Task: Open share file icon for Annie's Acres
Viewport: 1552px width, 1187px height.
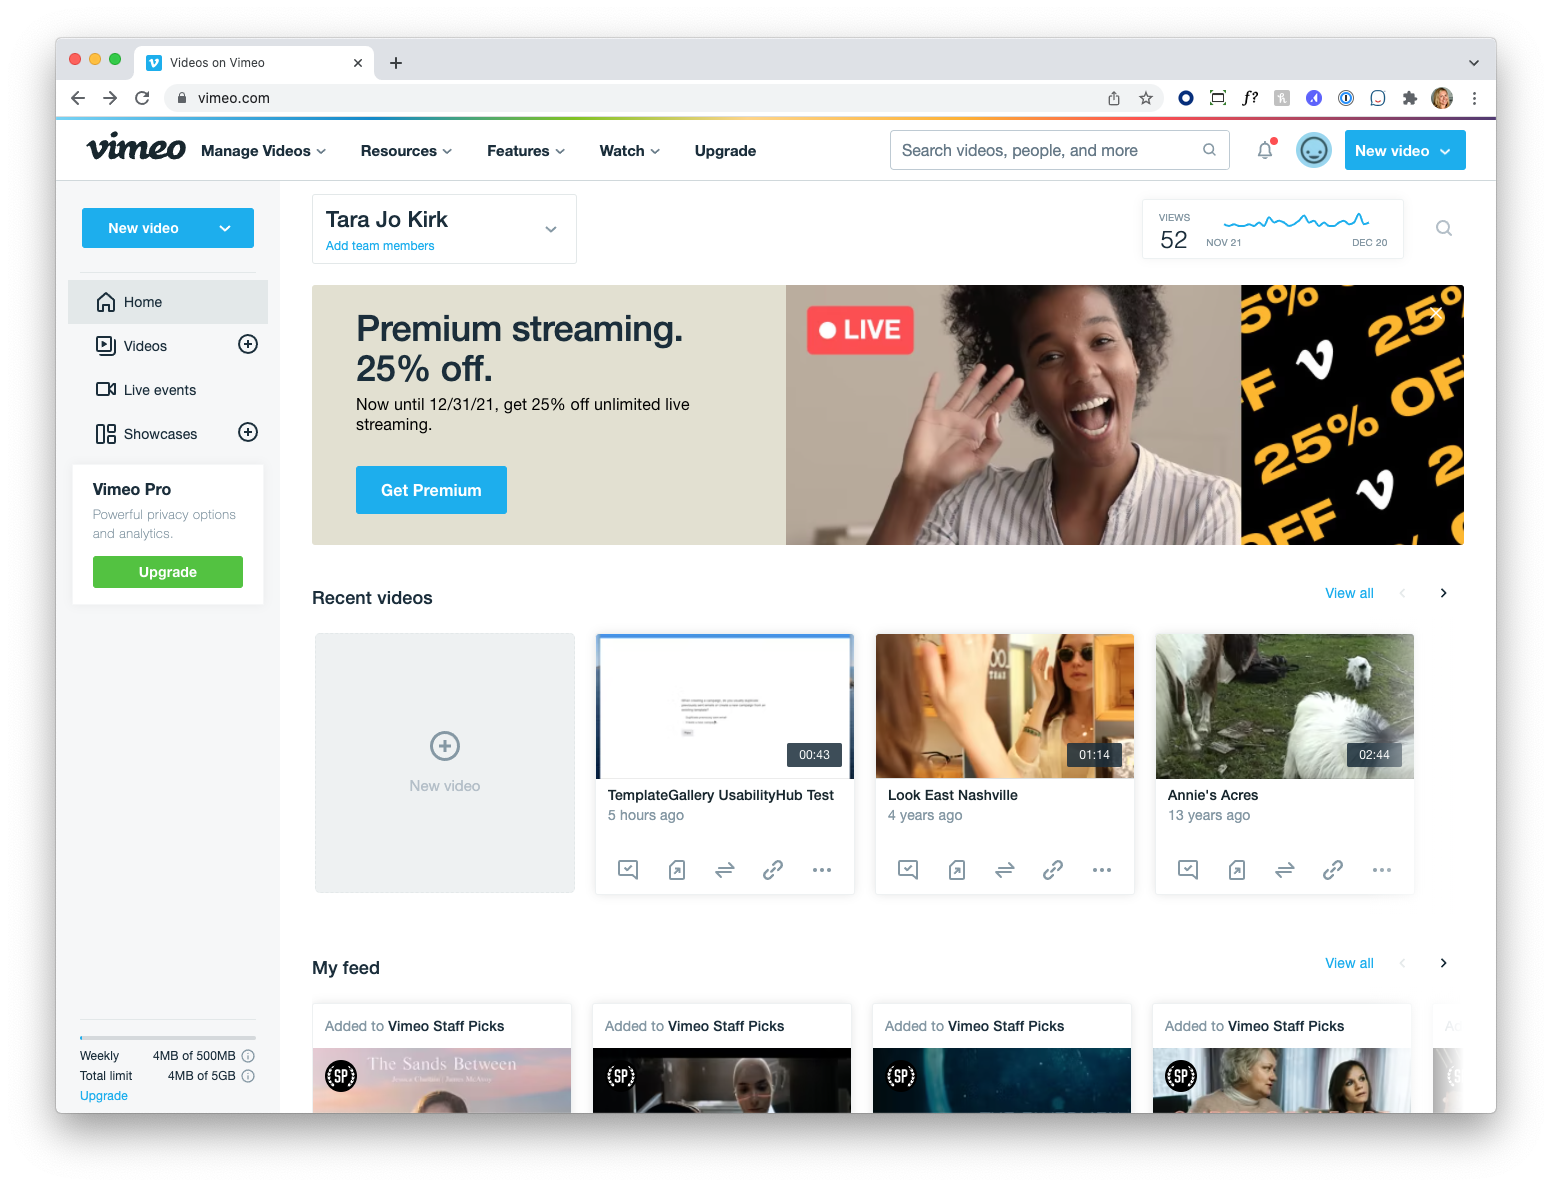Action: 1237,870
